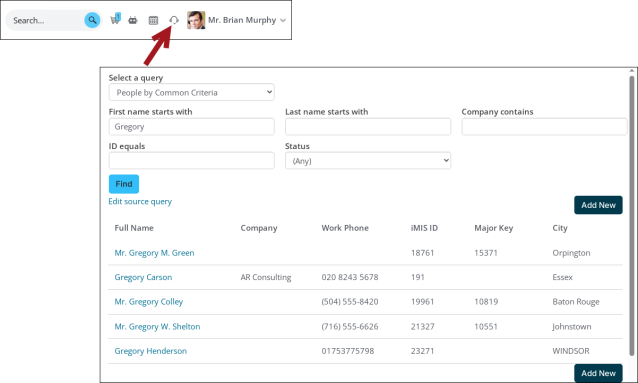This screenshot has height=383, width=638.
Task: Click the iMIS ID column header
Action: 424,228
